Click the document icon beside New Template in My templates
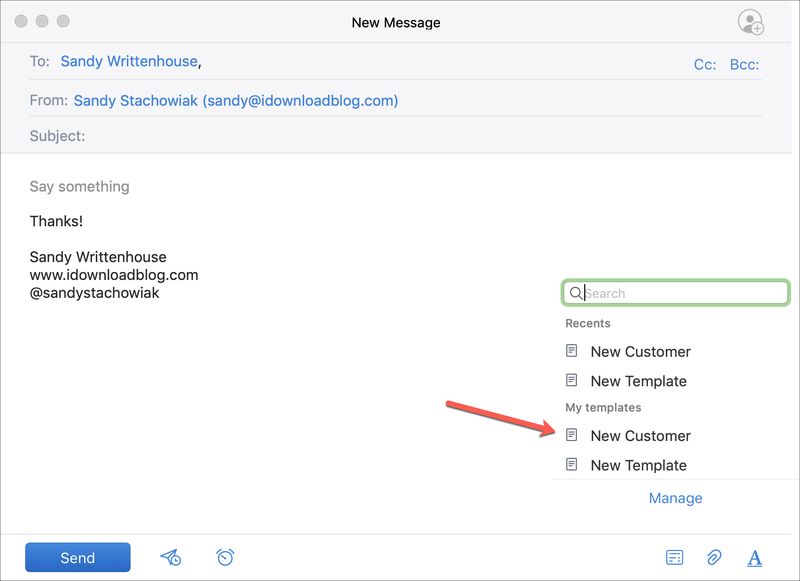The width and height of the screenshot is (800, 581). click(x=571, y=465)
